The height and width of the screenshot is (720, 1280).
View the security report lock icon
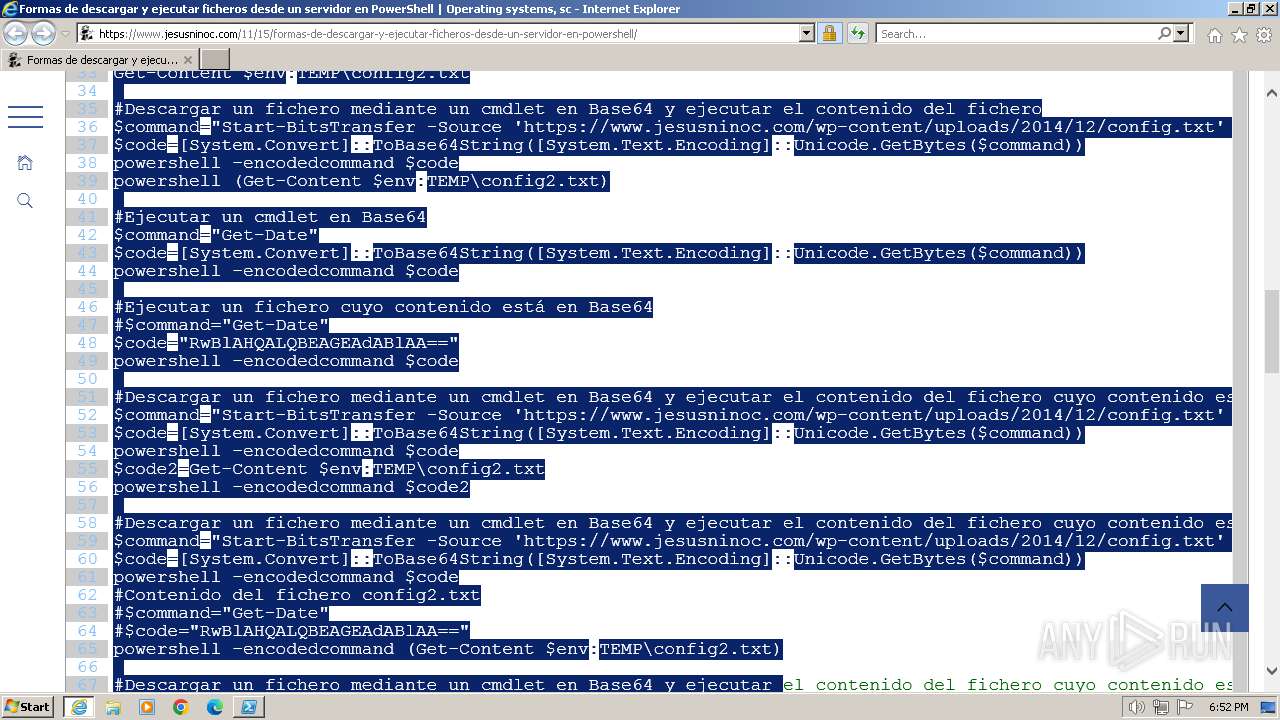829,33
